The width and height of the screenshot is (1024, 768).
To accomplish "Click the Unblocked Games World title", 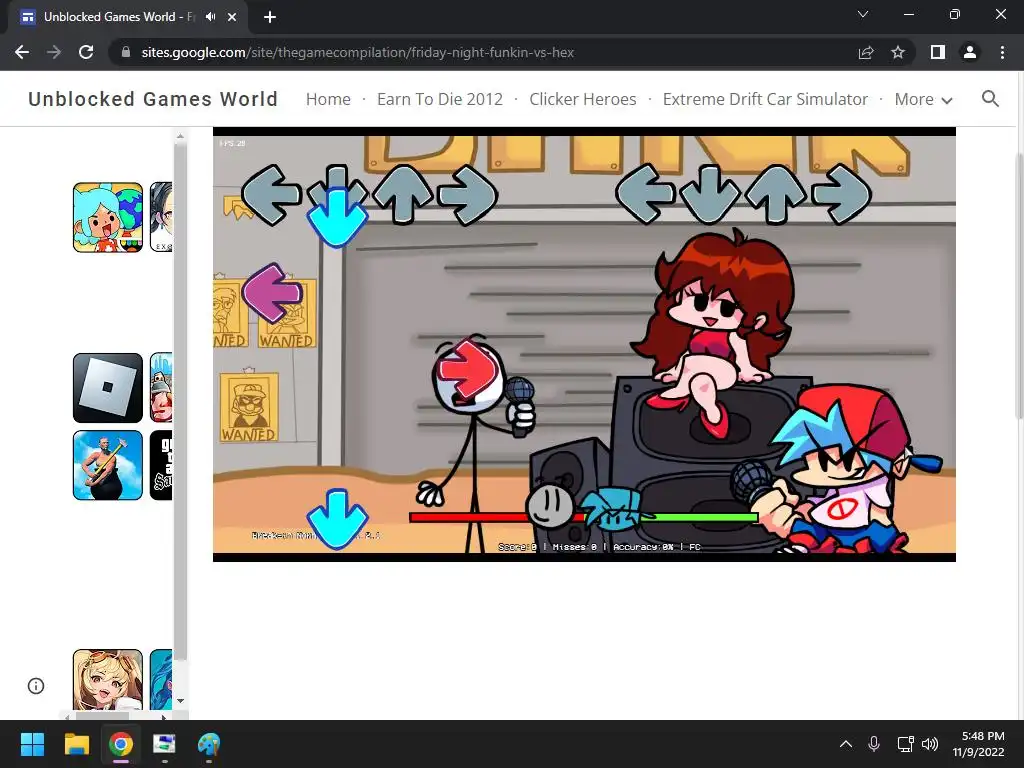I will (x=153, y=99).
